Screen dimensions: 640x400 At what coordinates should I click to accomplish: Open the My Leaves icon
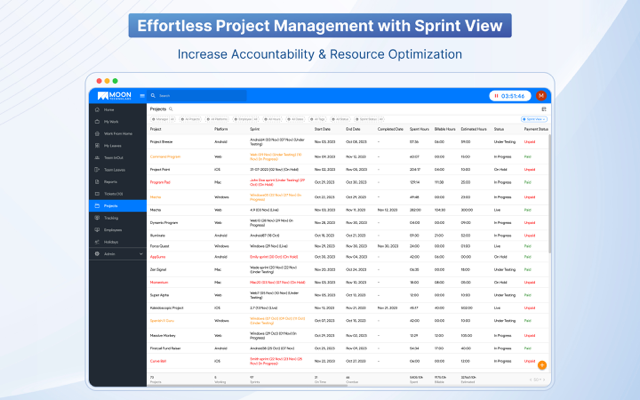click(97, 145)
